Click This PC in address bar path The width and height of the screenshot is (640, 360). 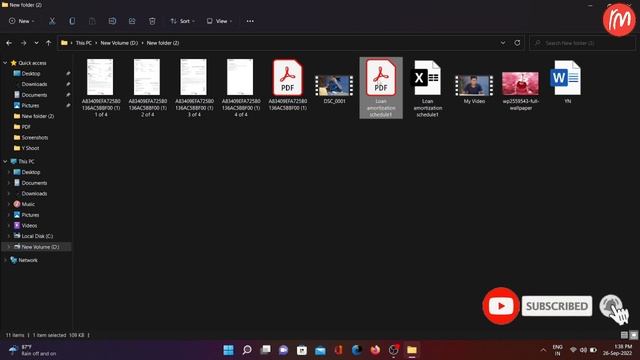84,43
